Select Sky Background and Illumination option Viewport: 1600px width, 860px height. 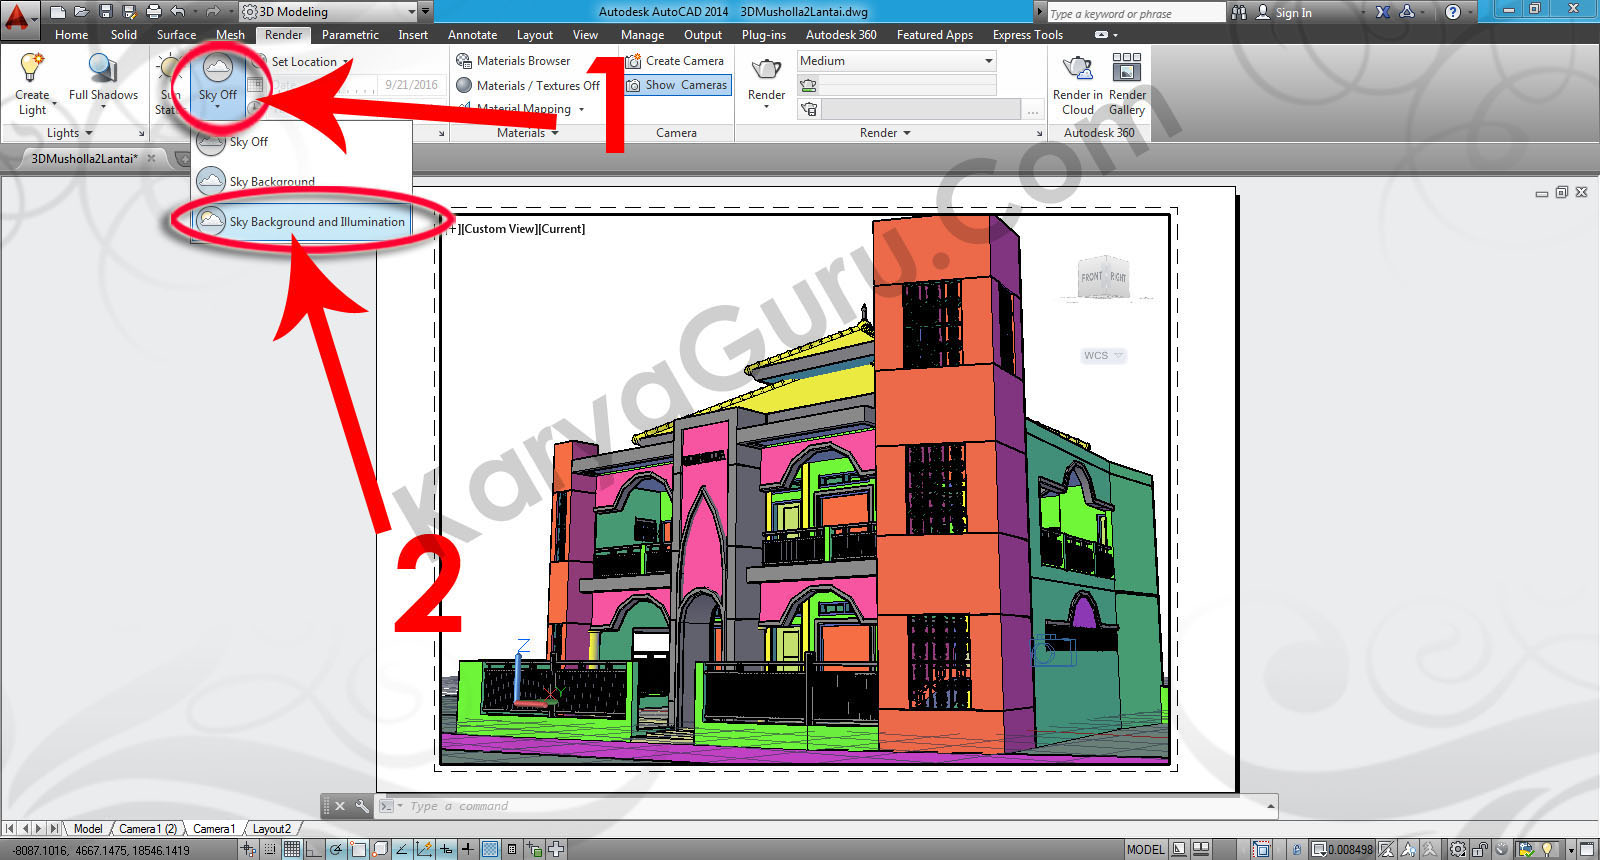(x=316, y=222)
